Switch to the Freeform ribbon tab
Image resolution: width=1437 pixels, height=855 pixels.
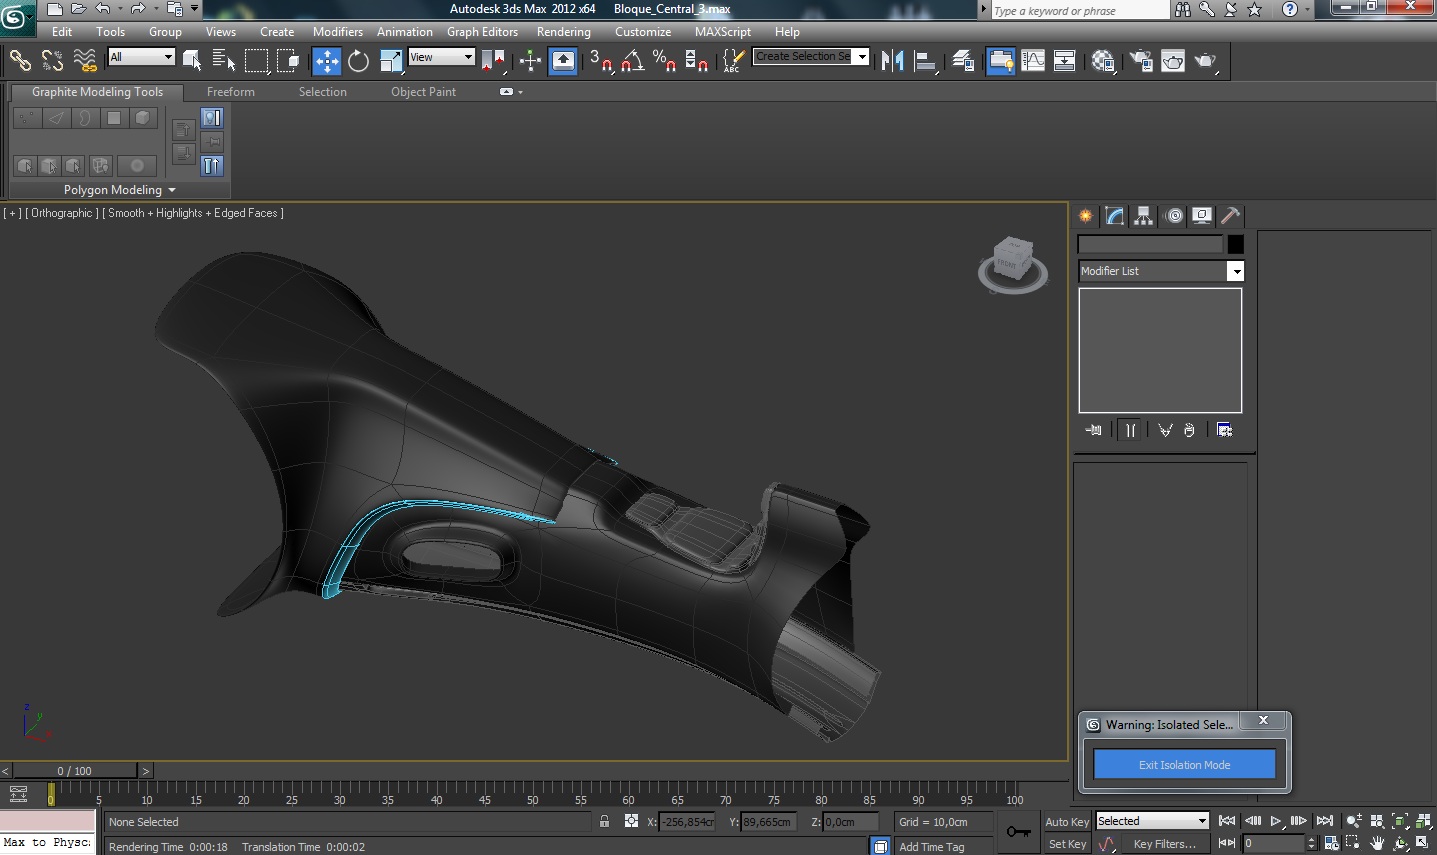click(230, 92)
